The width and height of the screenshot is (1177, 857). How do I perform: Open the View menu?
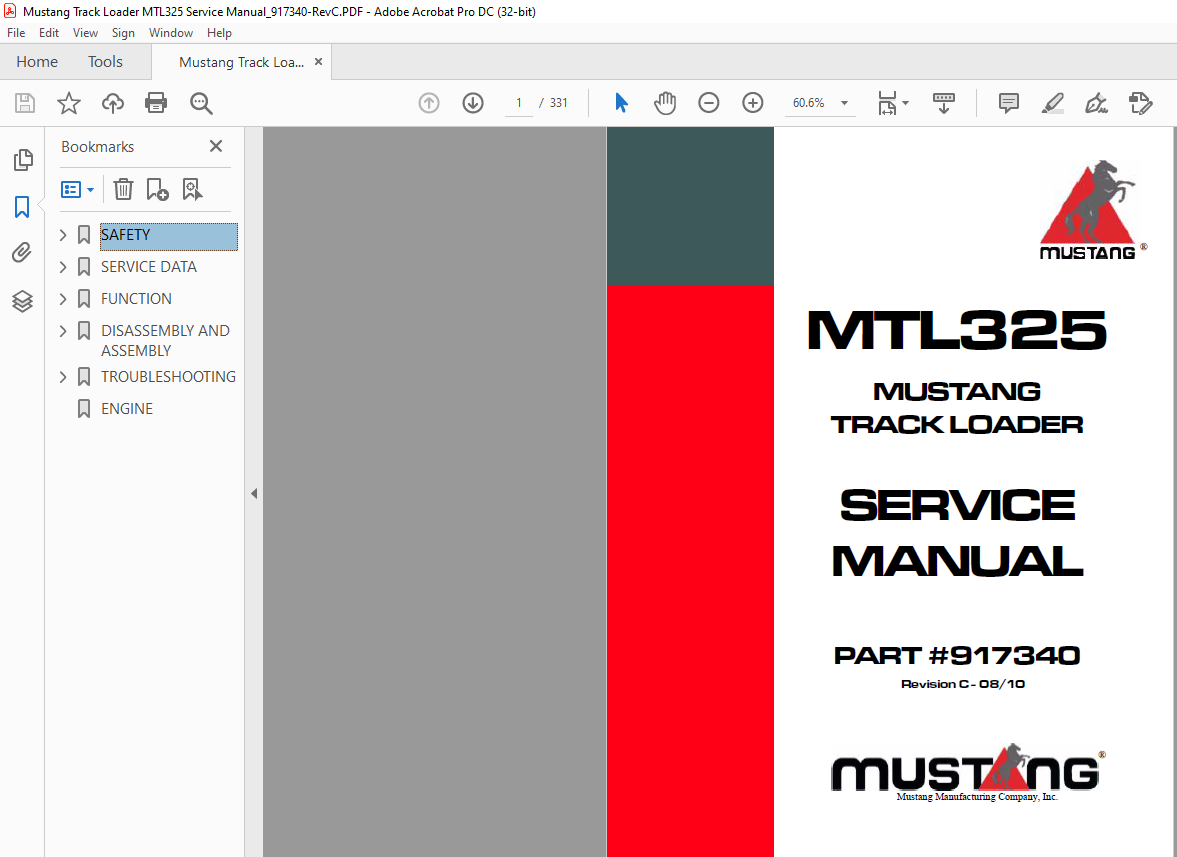85,33
